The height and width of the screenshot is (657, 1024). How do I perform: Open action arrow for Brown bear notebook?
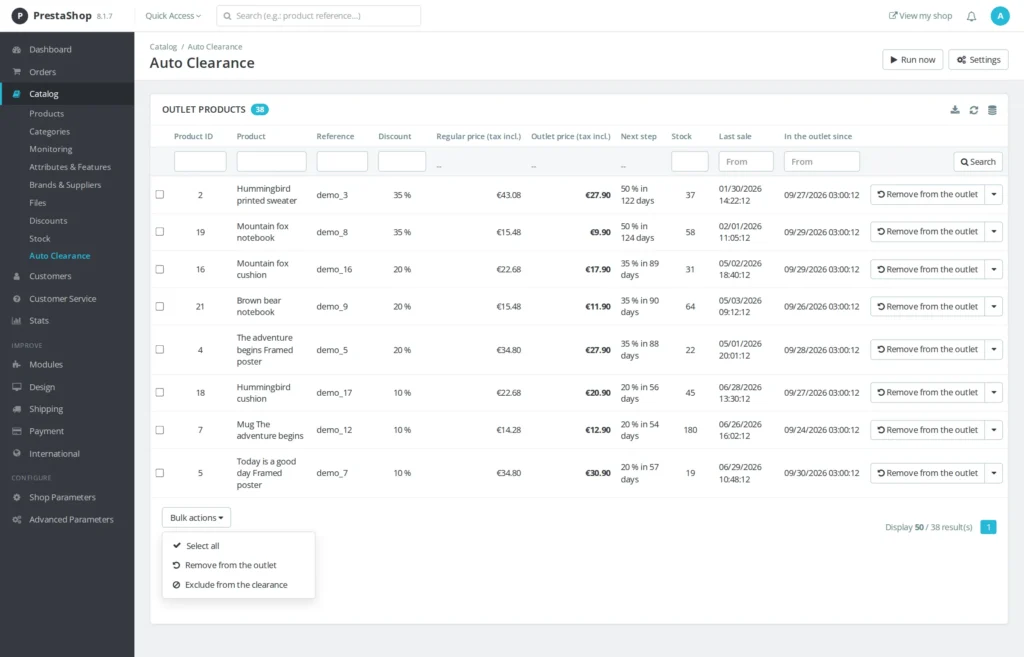click(x=993, y=306)
